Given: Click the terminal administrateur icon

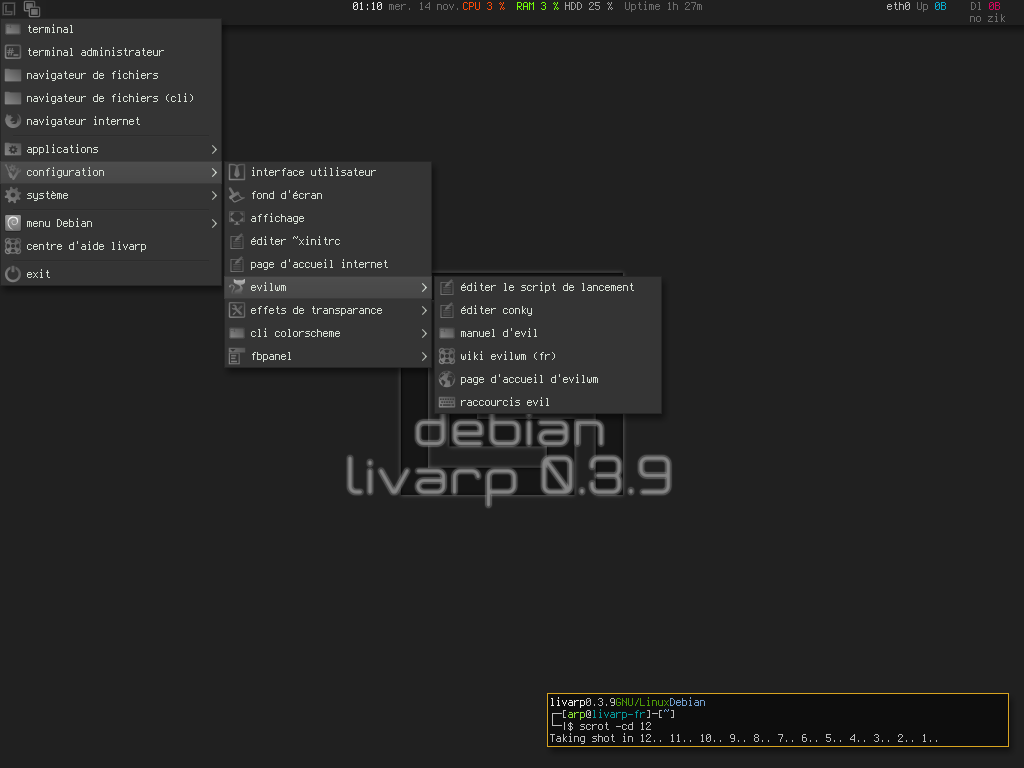Looking at the screenshot, I should pyautogui.click(x=13, y=52).
